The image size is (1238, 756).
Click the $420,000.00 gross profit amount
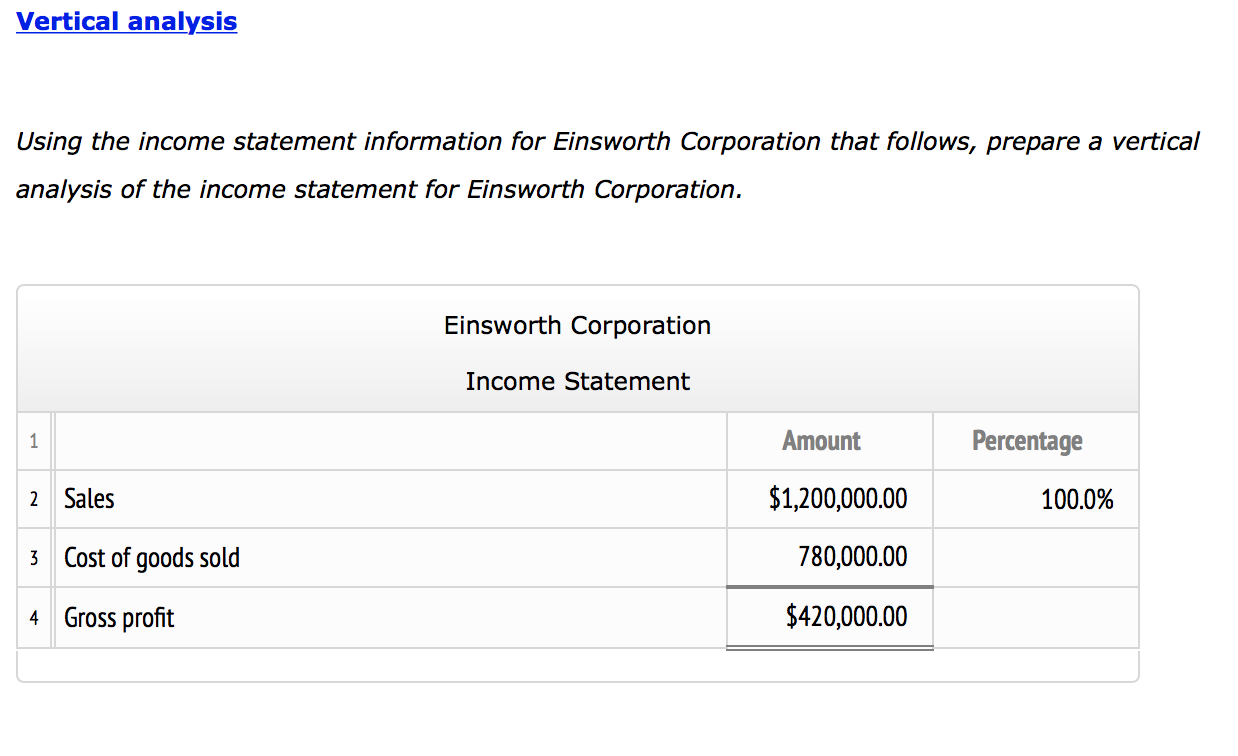pyautogui.click(x=847, y=617)
